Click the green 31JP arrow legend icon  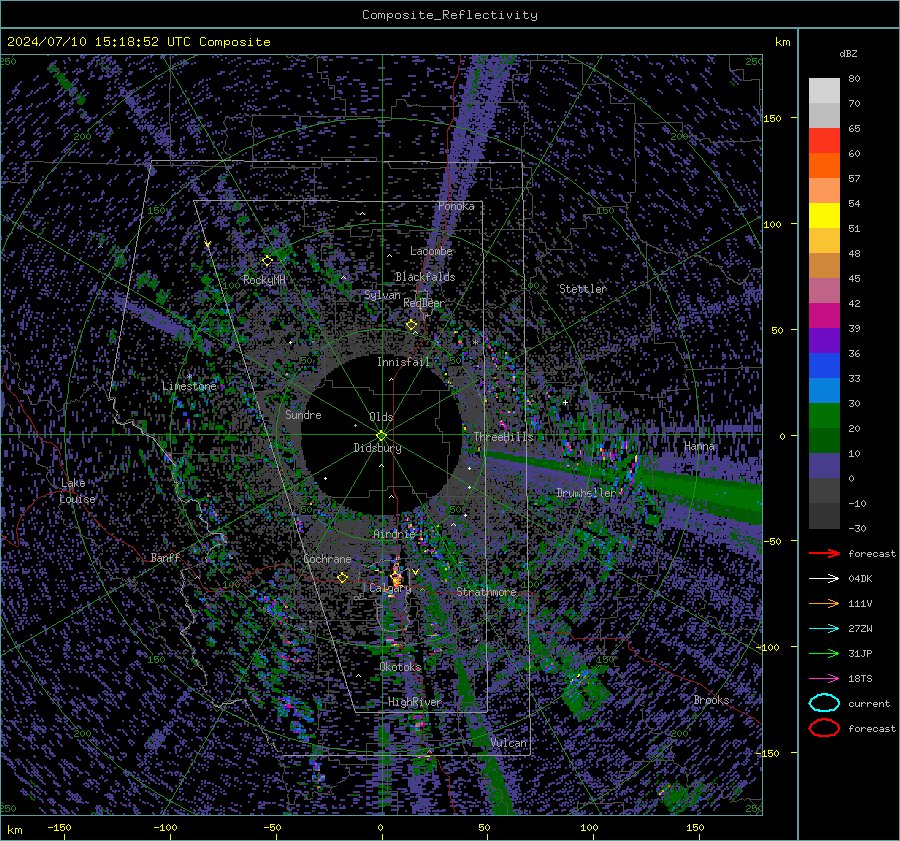(x=824, y=653)
